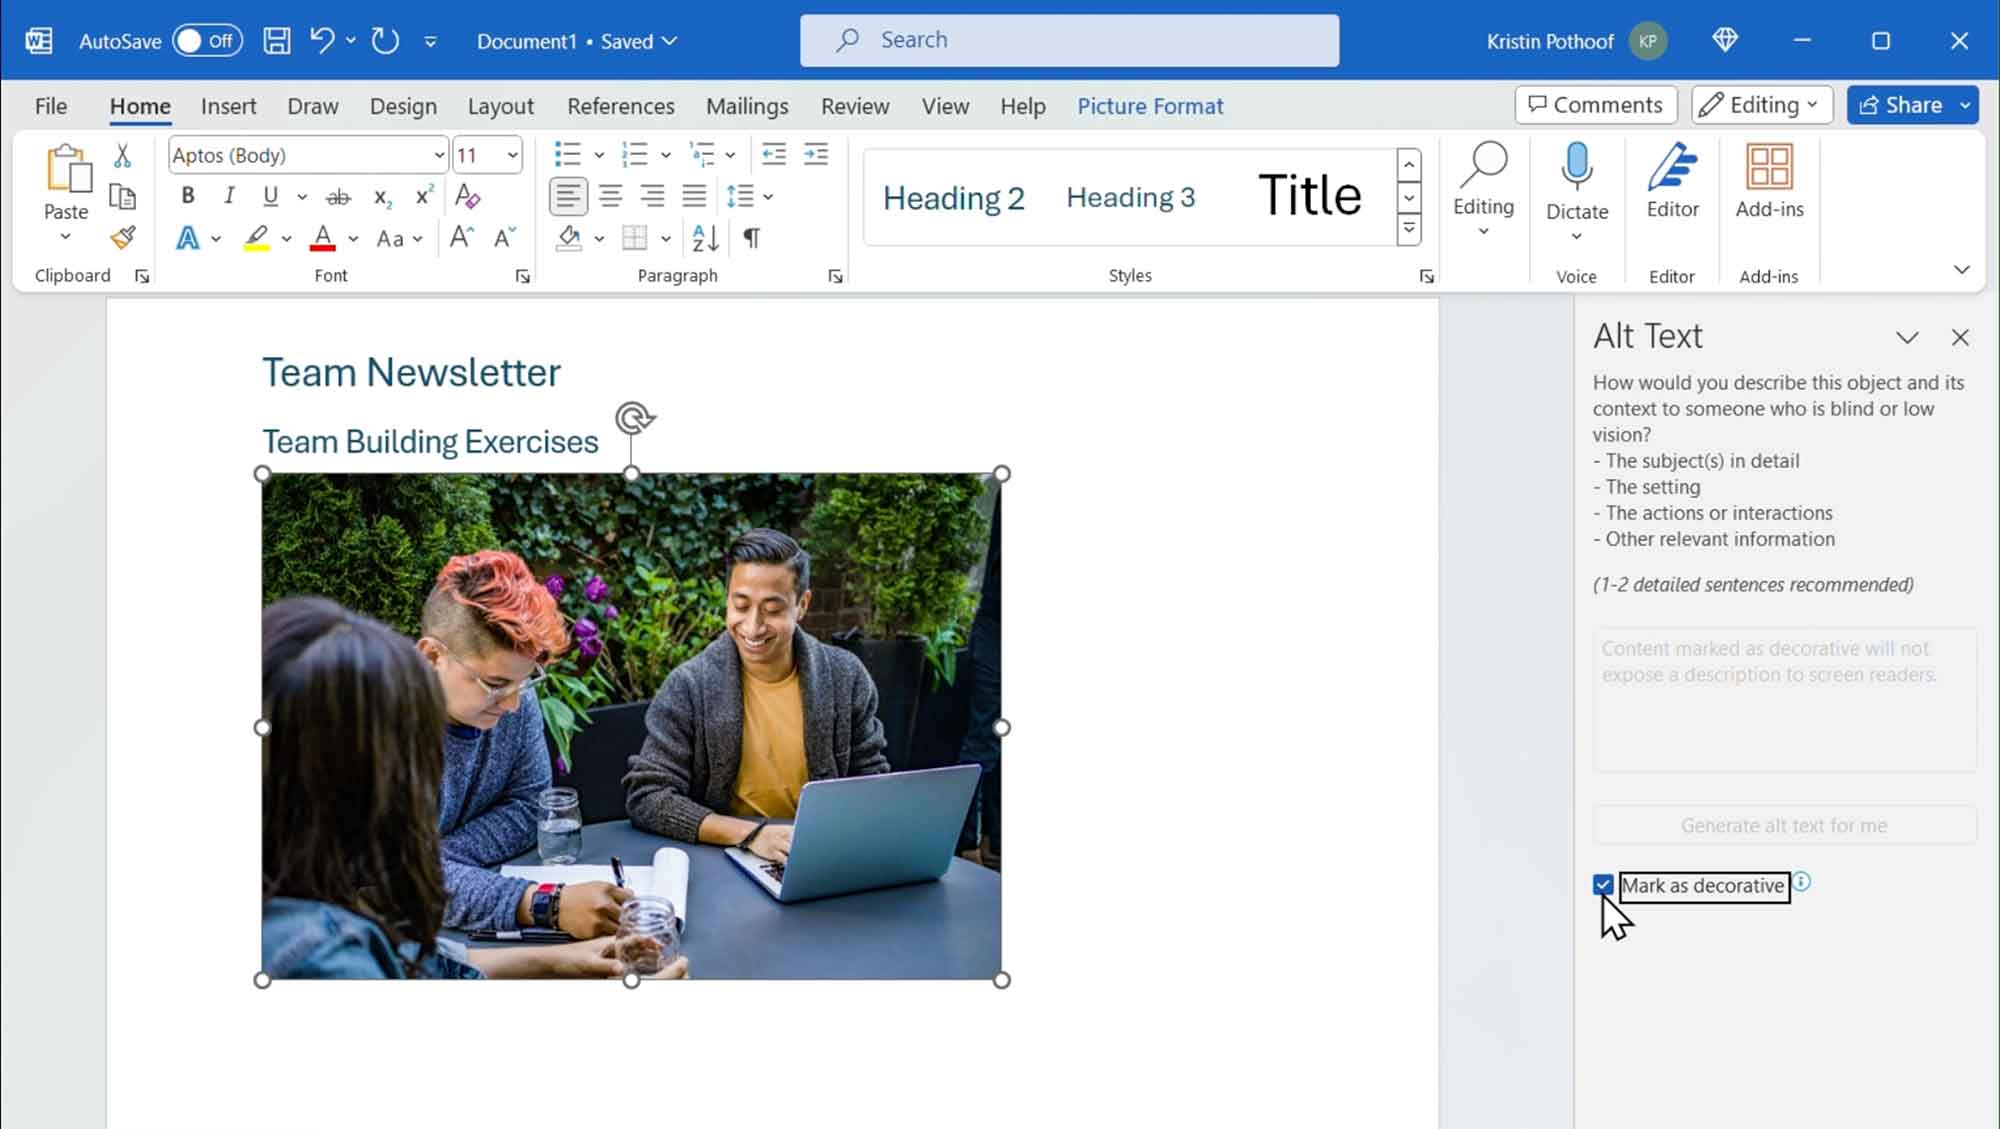Click Generate alt text for me button
The width and height of the screenshot is (2000, 1129).
pos(1784,824)
